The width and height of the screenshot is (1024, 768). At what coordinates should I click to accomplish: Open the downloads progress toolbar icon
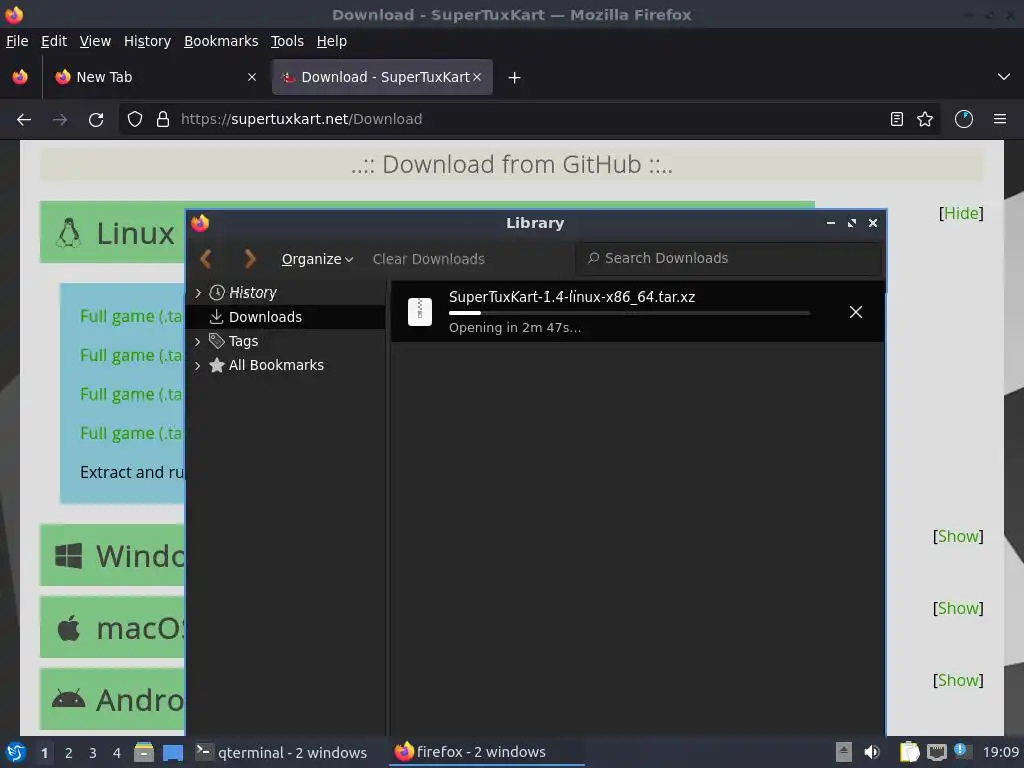(x=964, y=120)
